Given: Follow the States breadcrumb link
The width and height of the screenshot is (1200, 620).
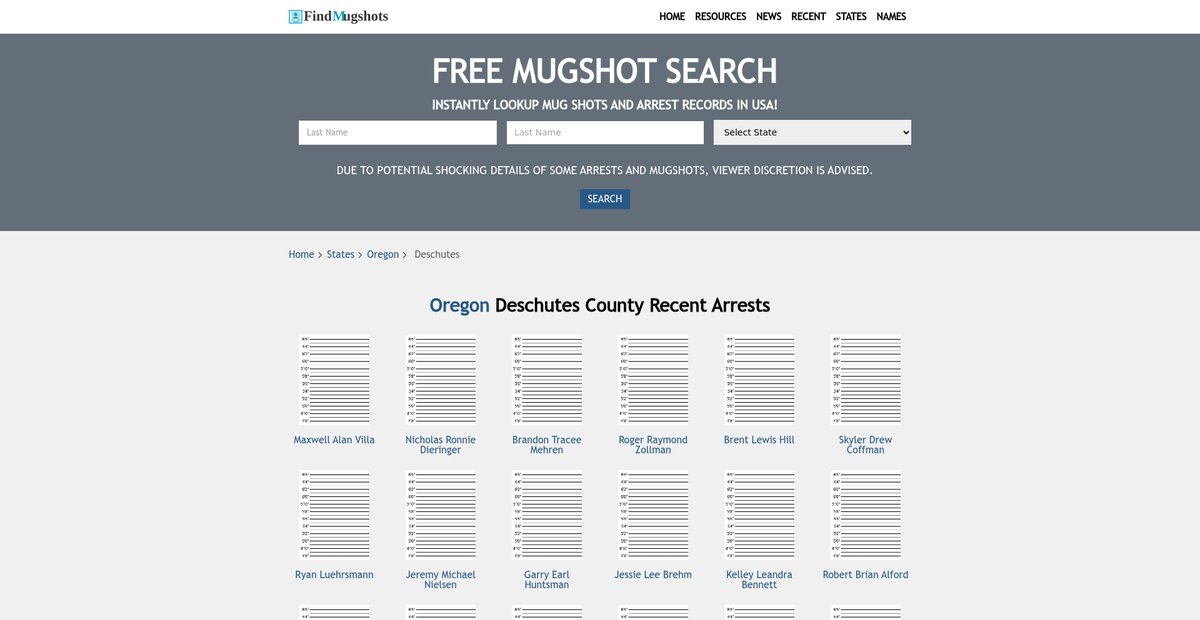Looking at the screenshot, I should click(340, 255).
